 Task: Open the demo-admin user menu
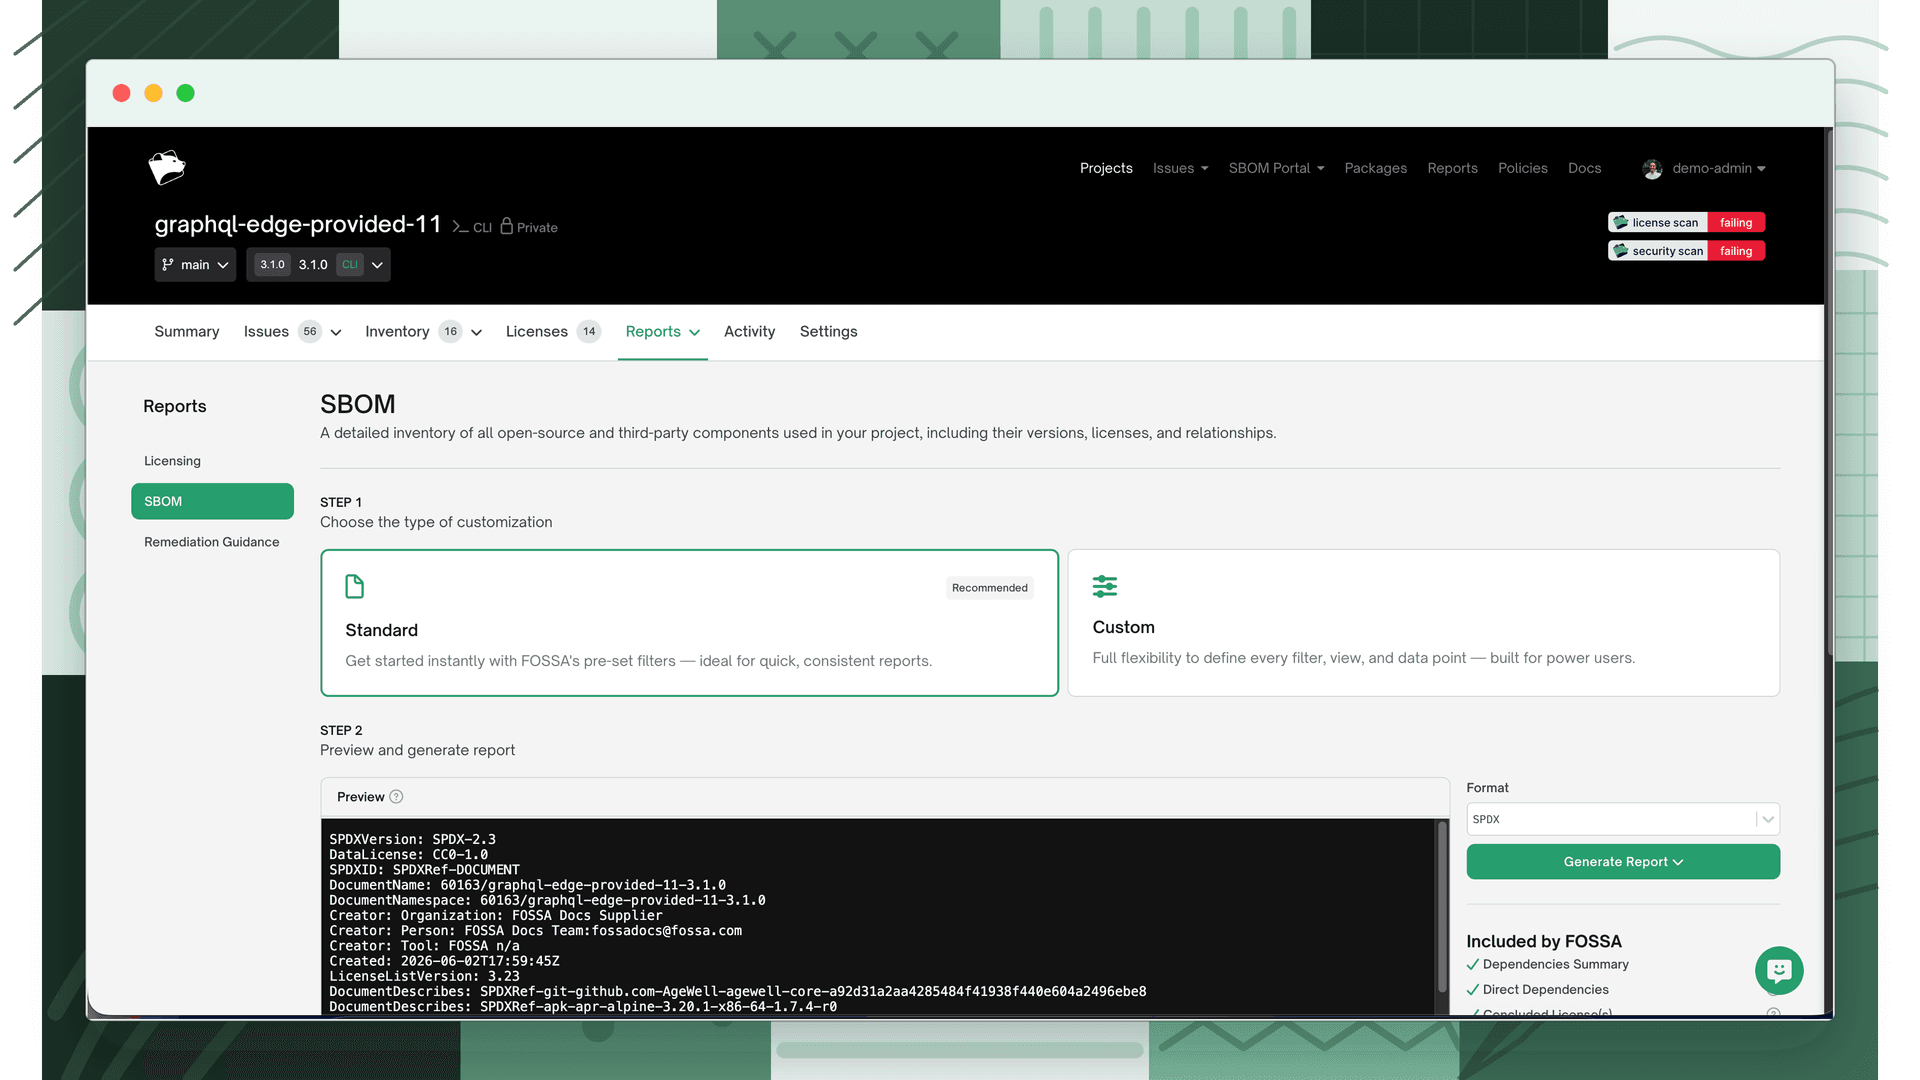click(1704, 168)
